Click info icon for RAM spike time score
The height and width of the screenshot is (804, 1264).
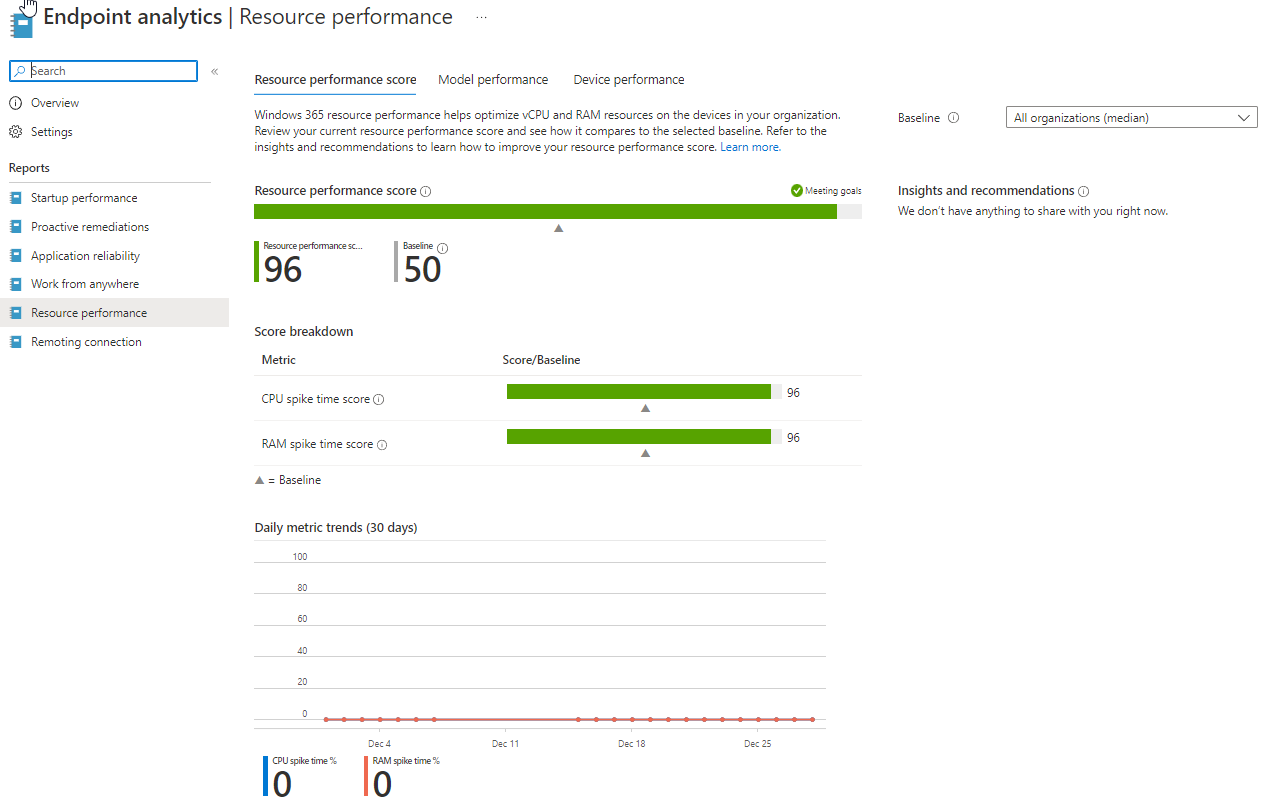tap(382, 445)
